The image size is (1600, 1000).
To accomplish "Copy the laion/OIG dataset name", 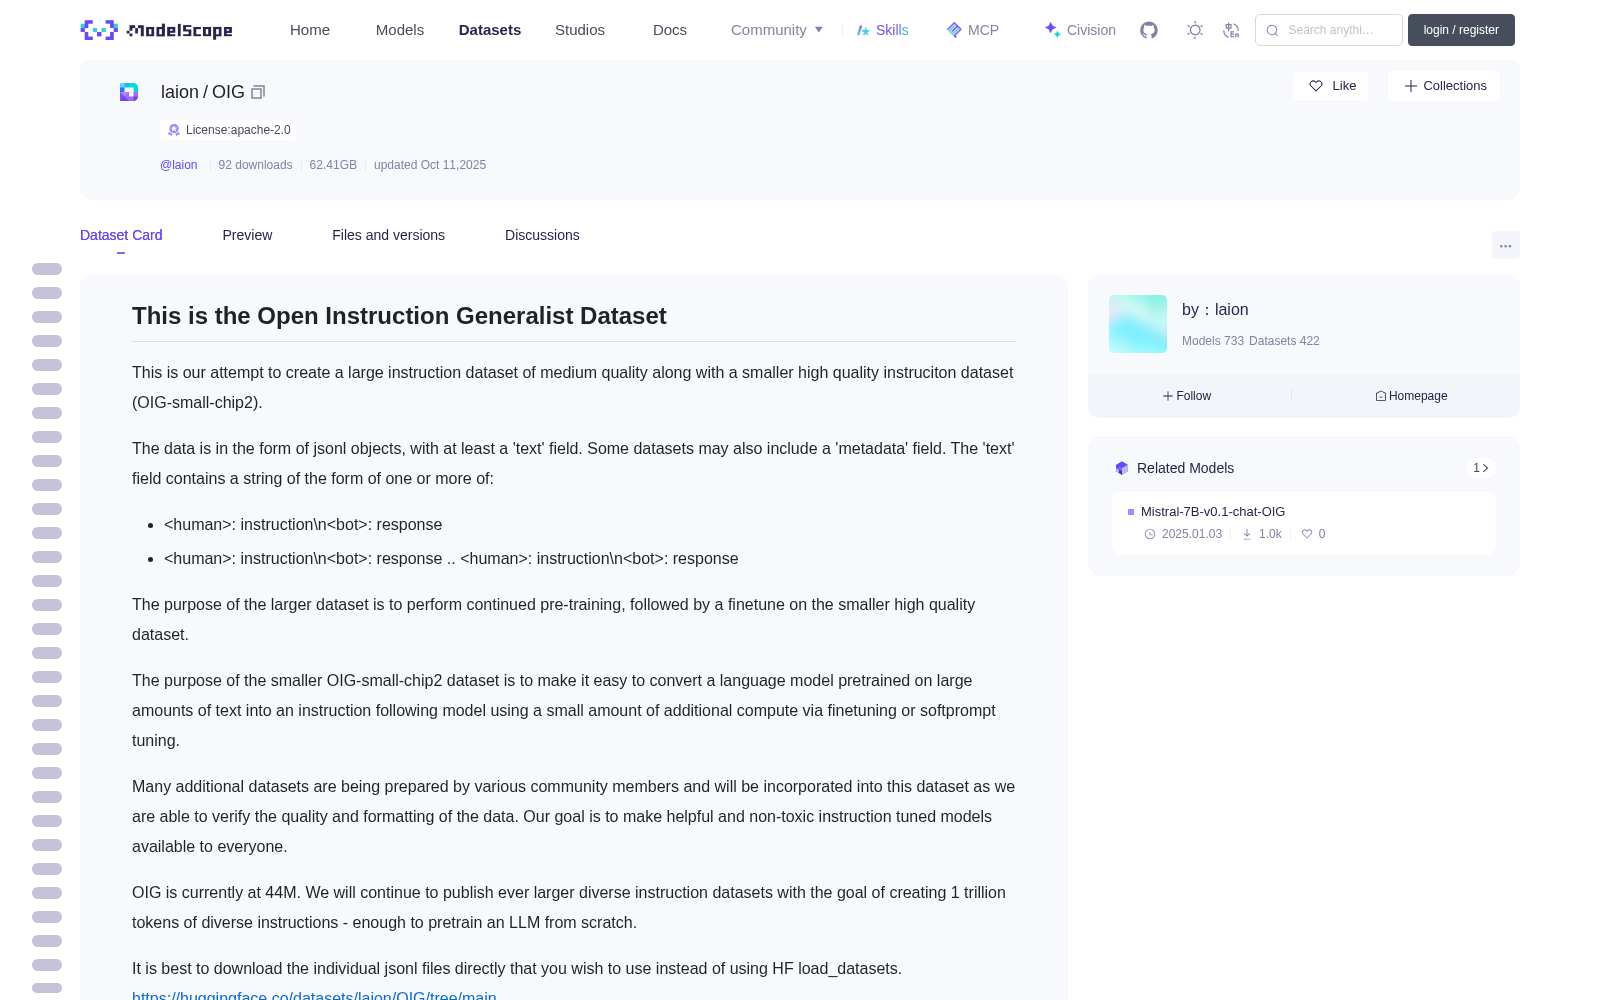I will click(258, 92).
